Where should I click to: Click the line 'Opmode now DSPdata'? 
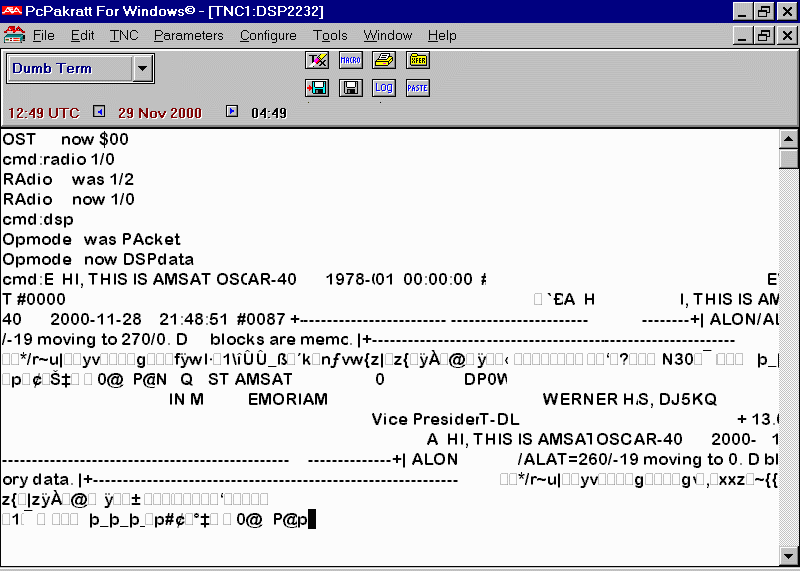coord(98,259)
